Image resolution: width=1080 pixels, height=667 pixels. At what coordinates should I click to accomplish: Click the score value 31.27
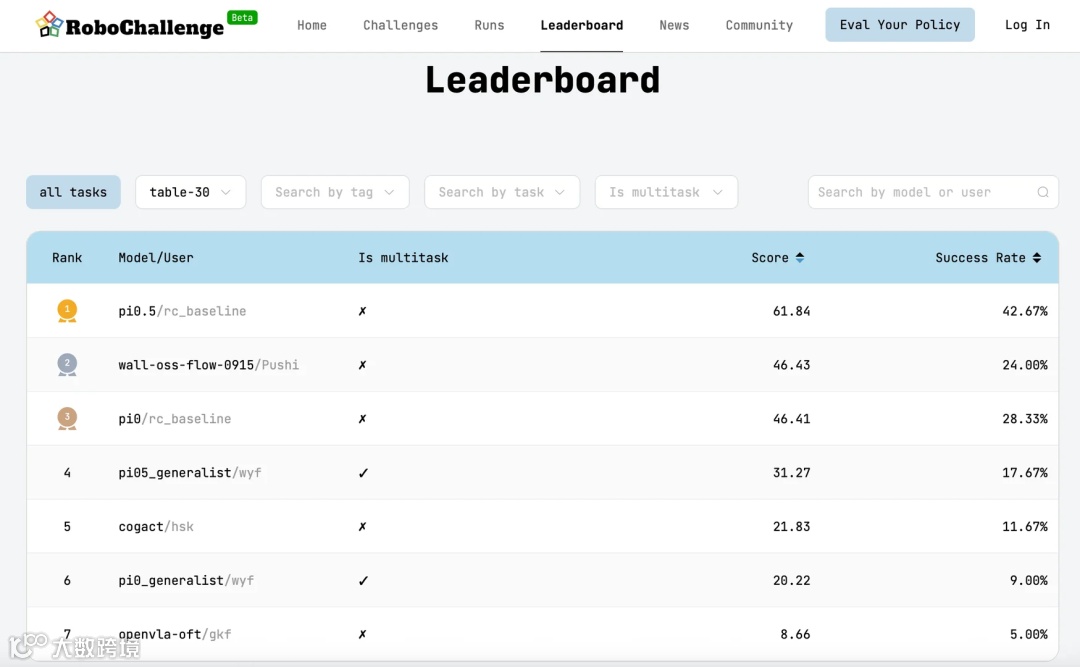pyautogui.click(x=791, y=473)
